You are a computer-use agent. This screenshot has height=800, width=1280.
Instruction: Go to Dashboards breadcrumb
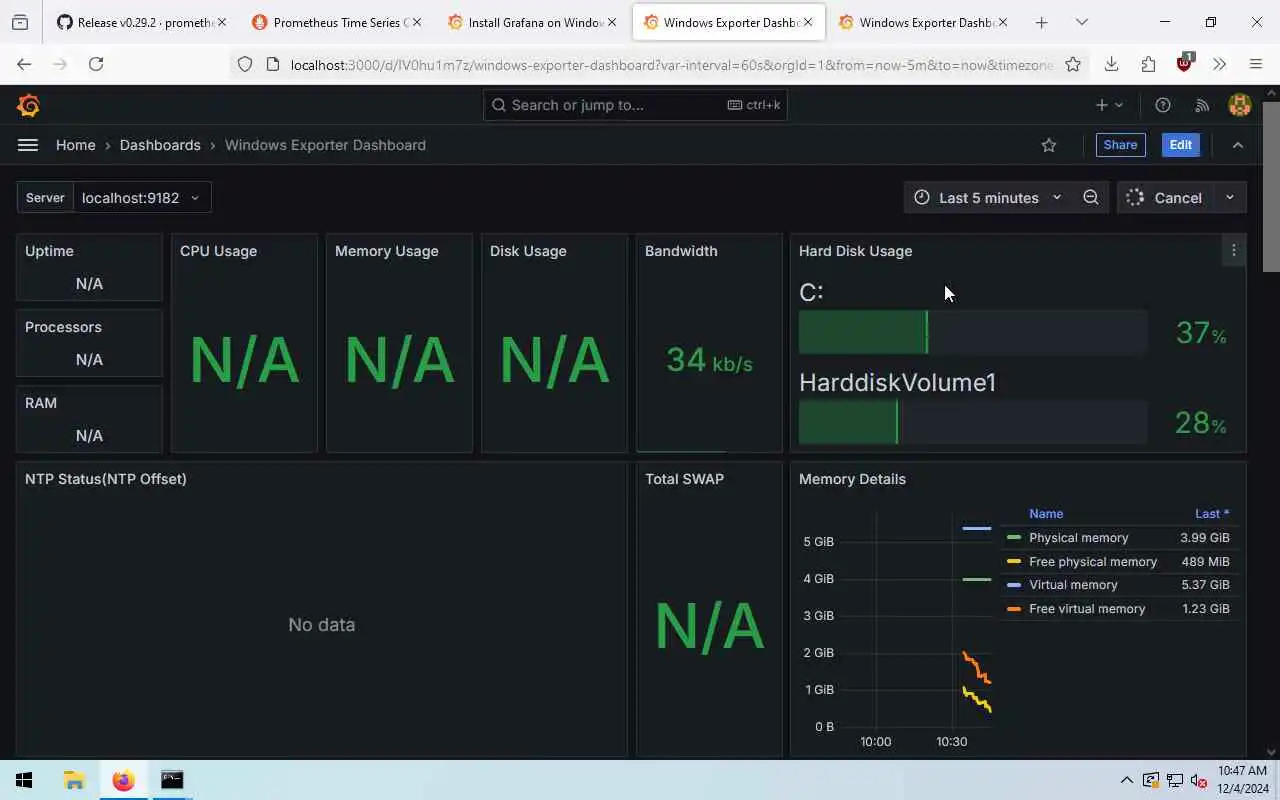point(160,145)
